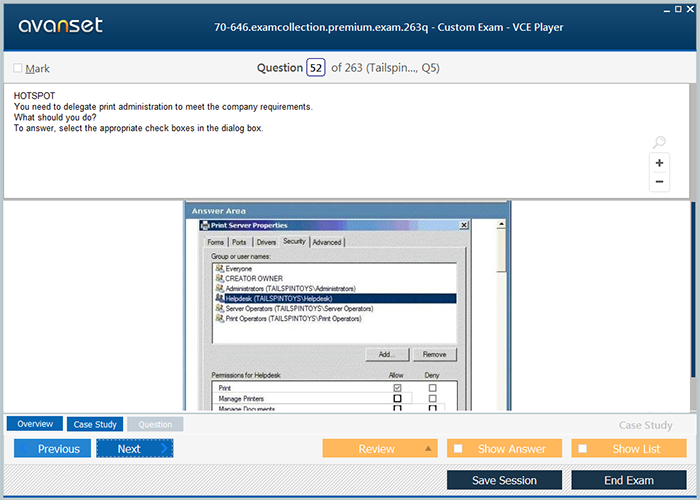Open the Overview section tab

point(35,424)
